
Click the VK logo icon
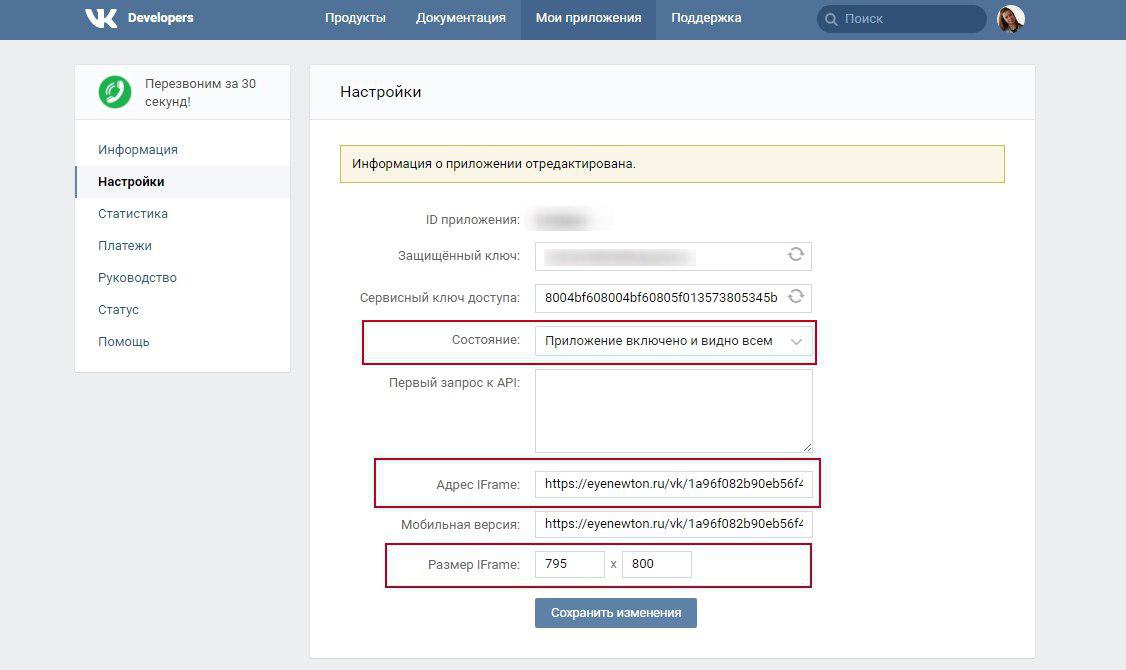click(101, 18)
